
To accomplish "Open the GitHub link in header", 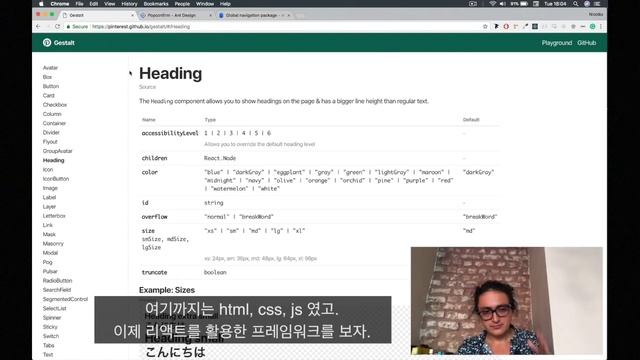I will point(587,43).
